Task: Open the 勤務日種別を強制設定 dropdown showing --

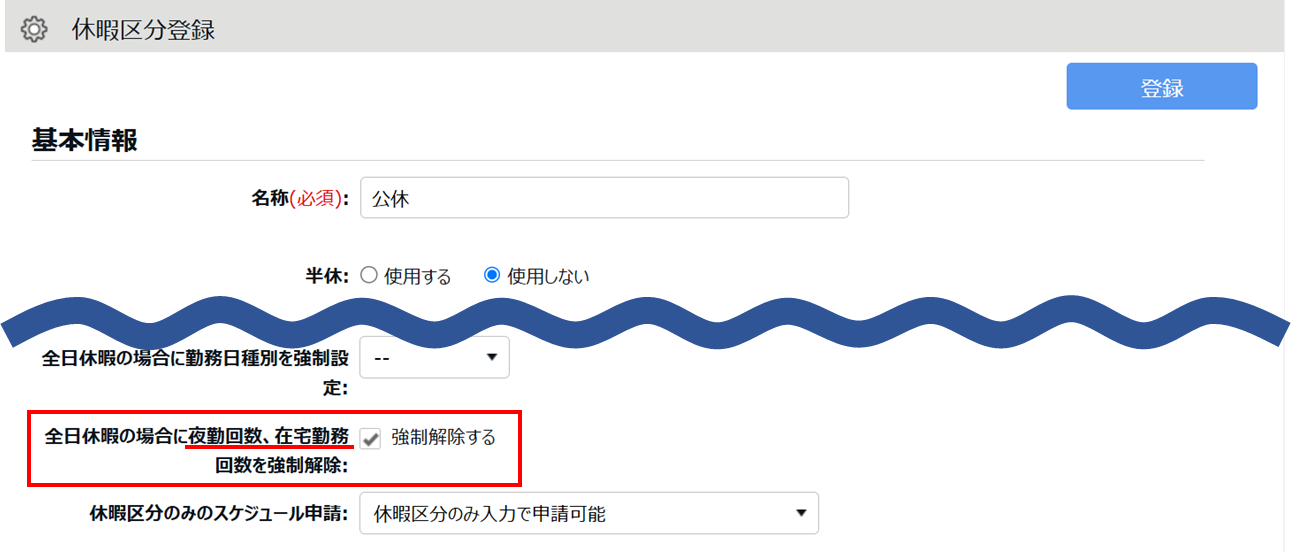Action: (434, 357)
